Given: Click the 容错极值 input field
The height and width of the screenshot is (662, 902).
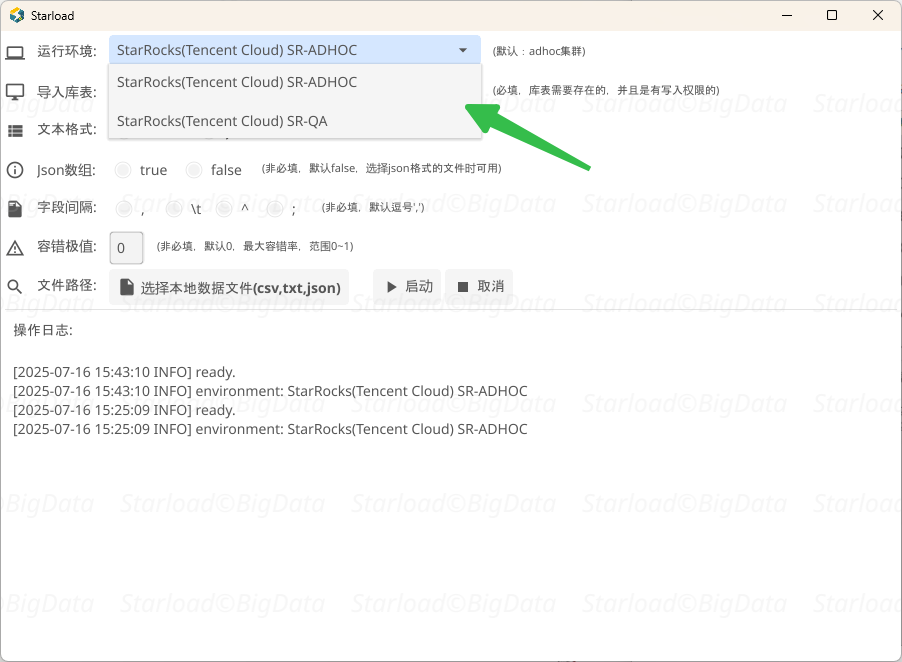Looking at the screenshot, I should coord(127,248).
